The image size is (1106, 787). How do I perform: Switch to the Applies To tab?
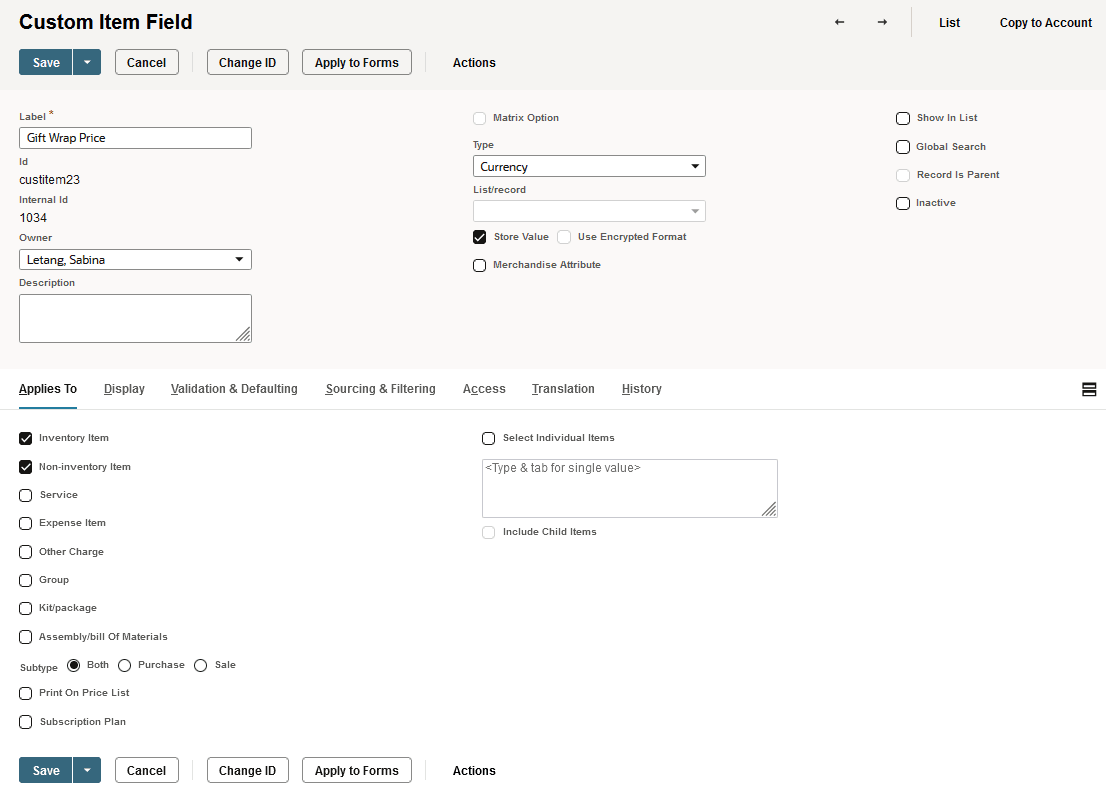48,389
